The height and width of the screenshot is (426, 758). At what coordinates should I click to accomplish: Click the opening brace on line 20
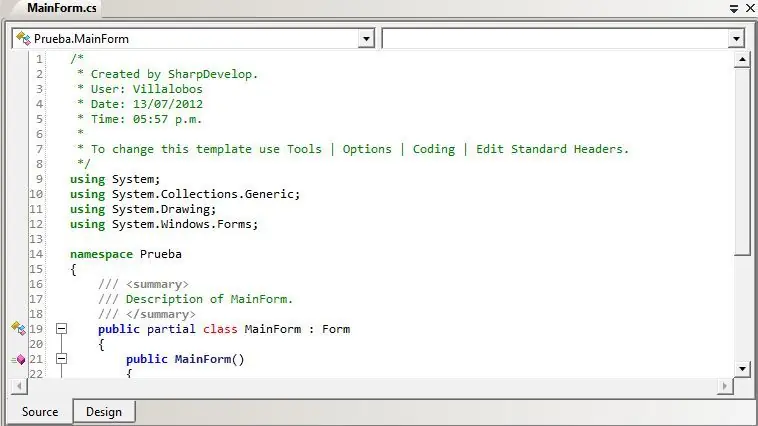click(102, 344)
